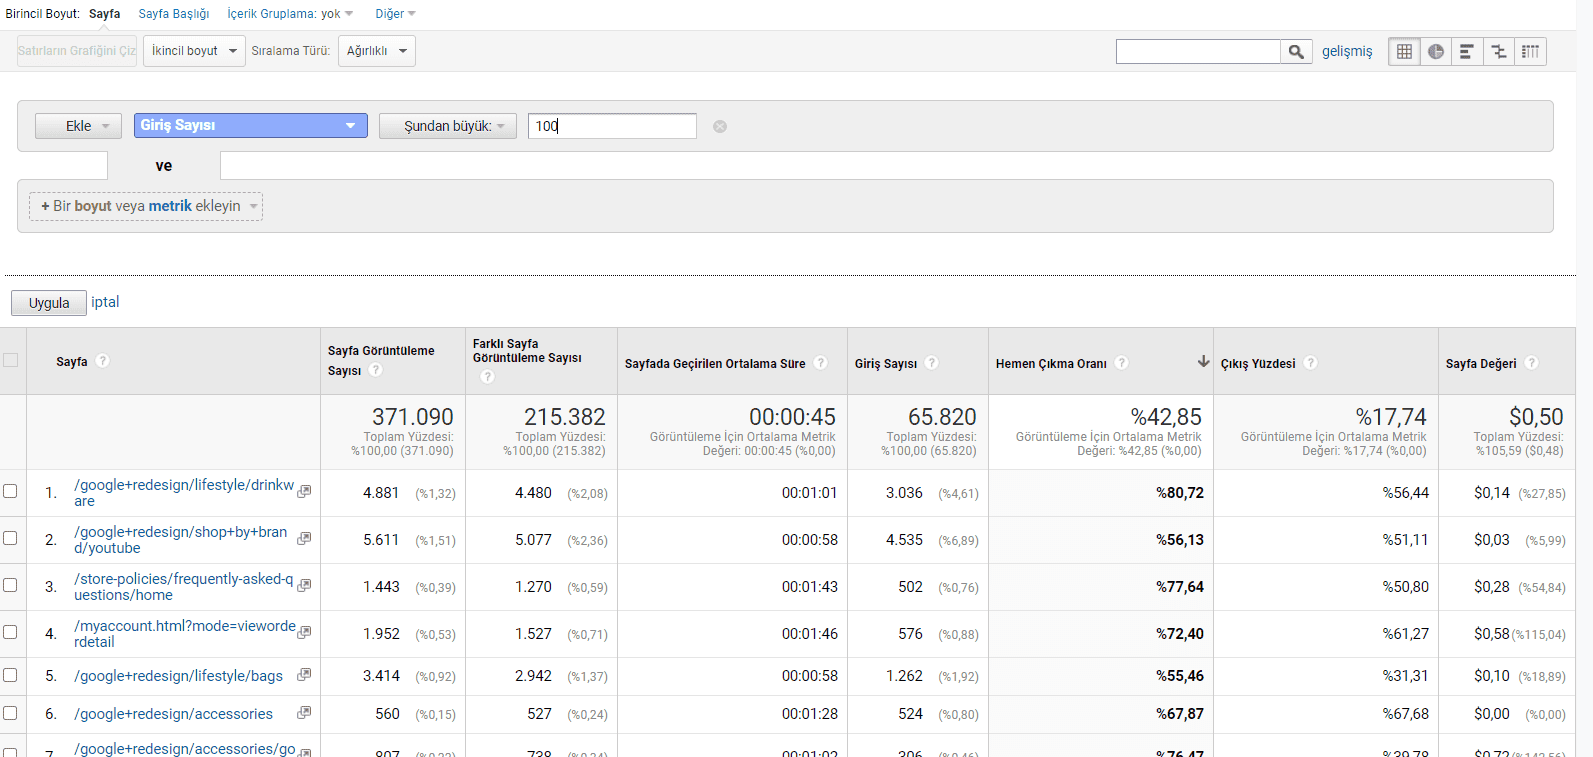Viewport: 1593px width, 757px height.
Task: Switch to pie chart percentage view
Action: 1436,52
